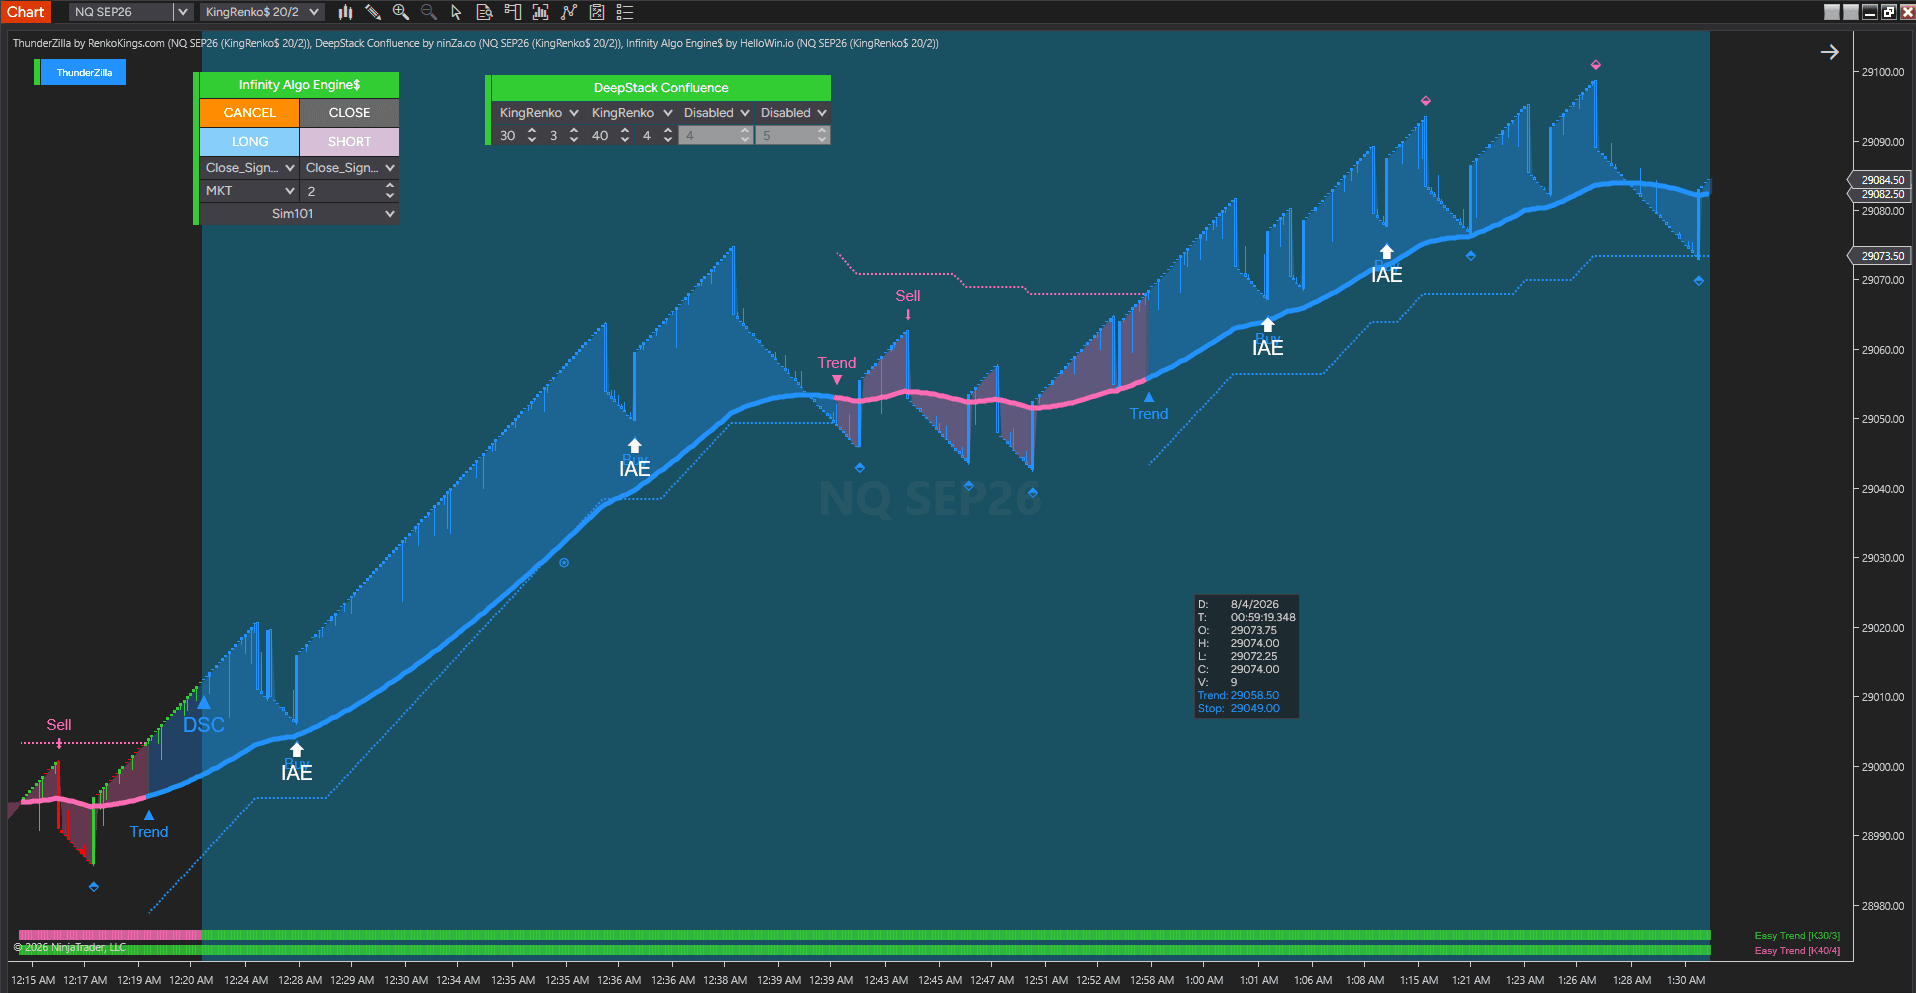Click the disabled field showing 5
The image size is (1916, 993).
[793, 136]
